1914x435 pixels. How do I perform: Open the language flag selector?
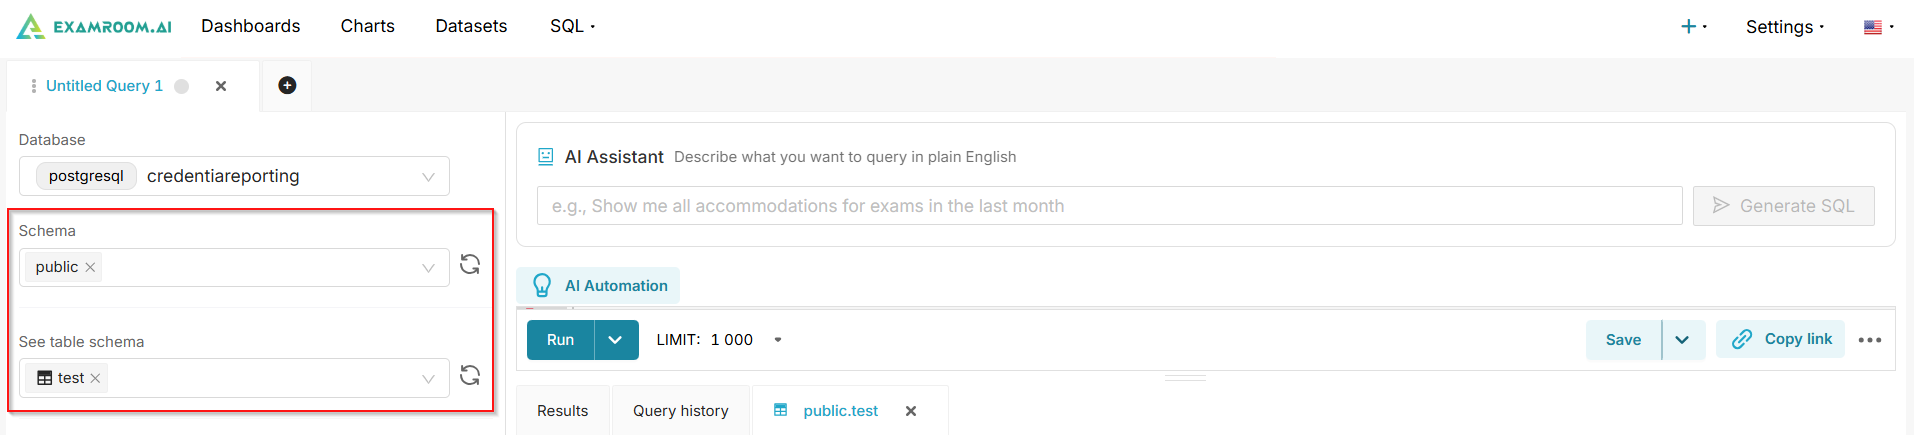point(1878,27)
